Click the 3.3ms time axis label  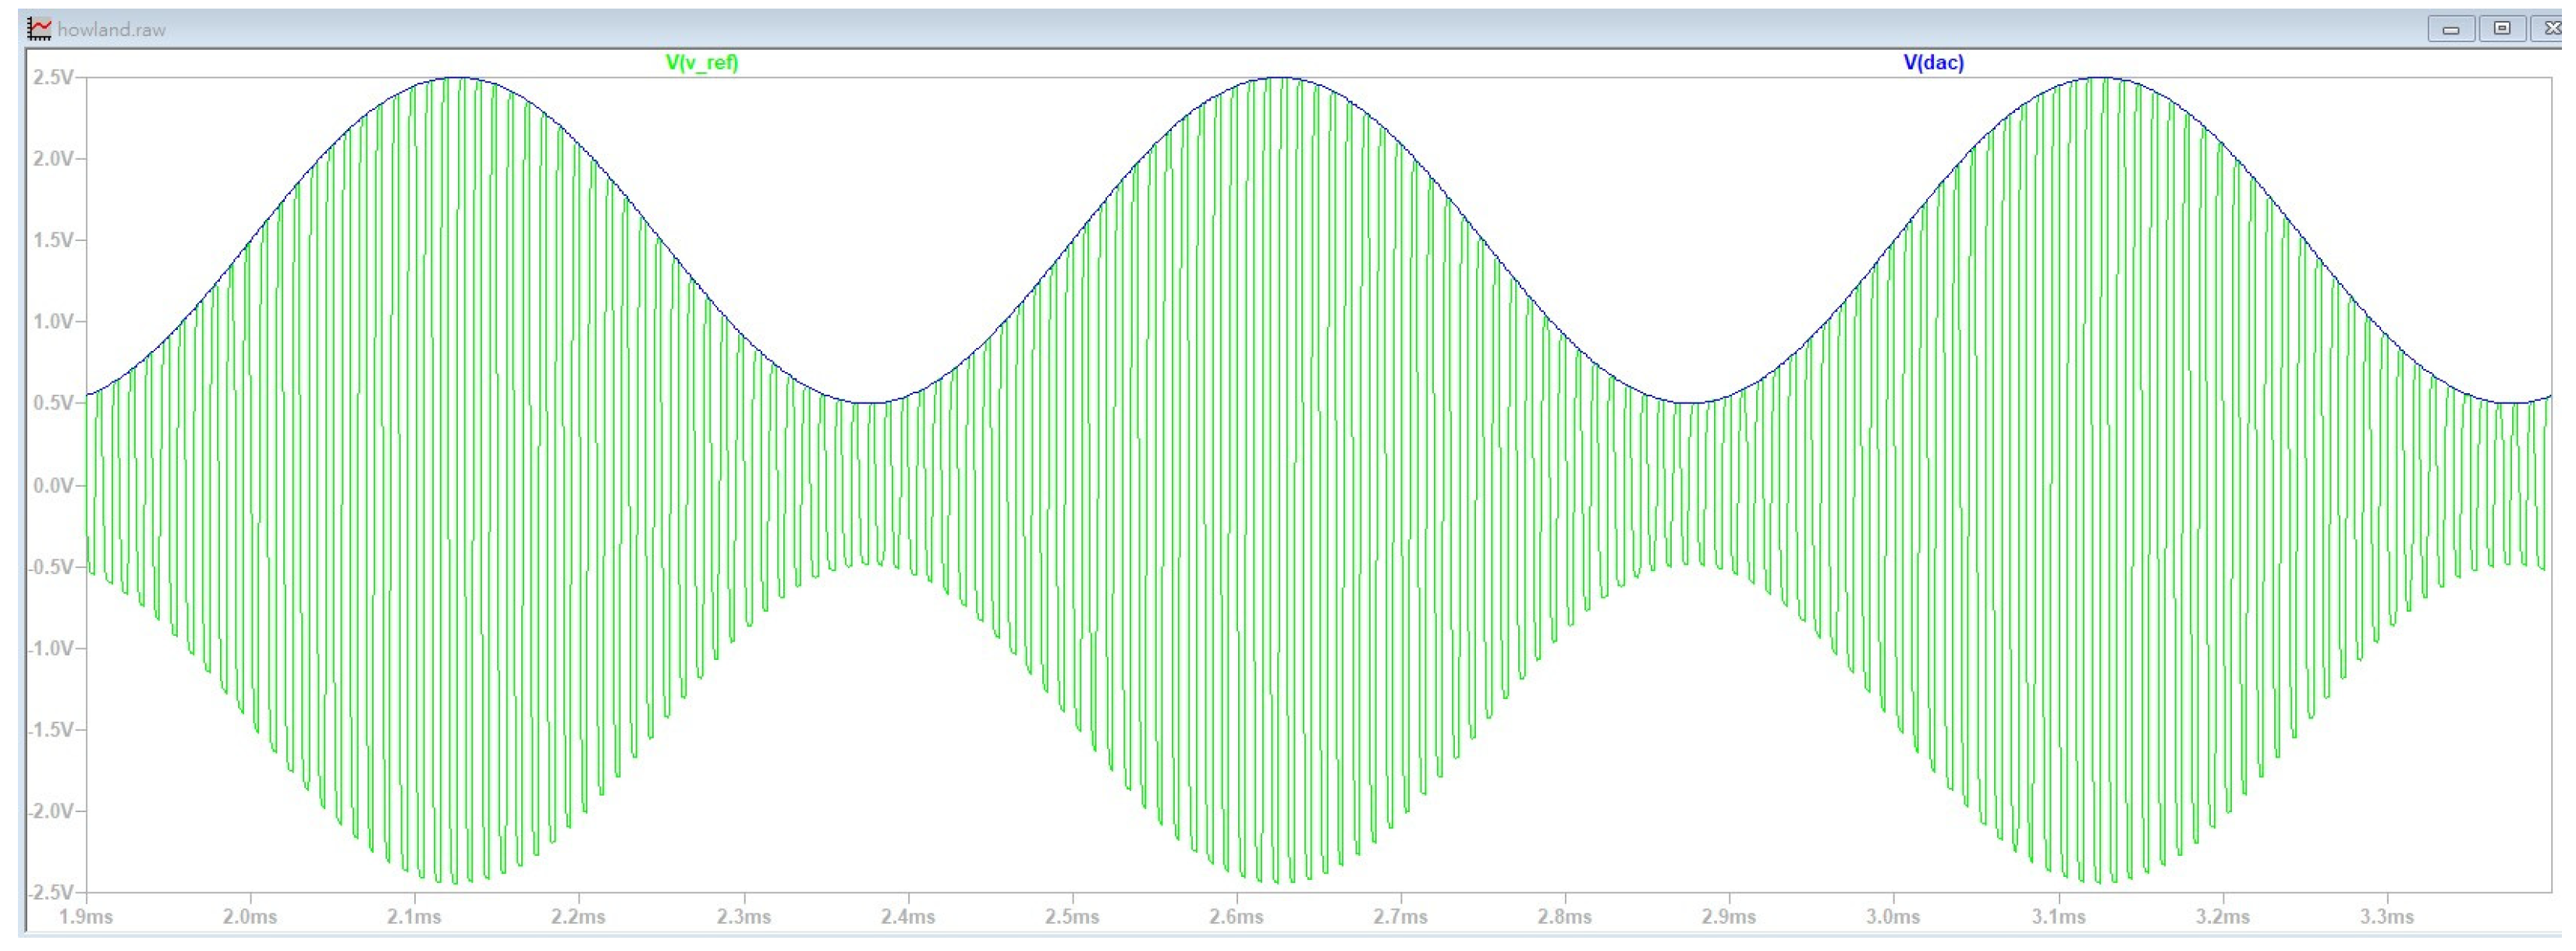click(2387, 917)
